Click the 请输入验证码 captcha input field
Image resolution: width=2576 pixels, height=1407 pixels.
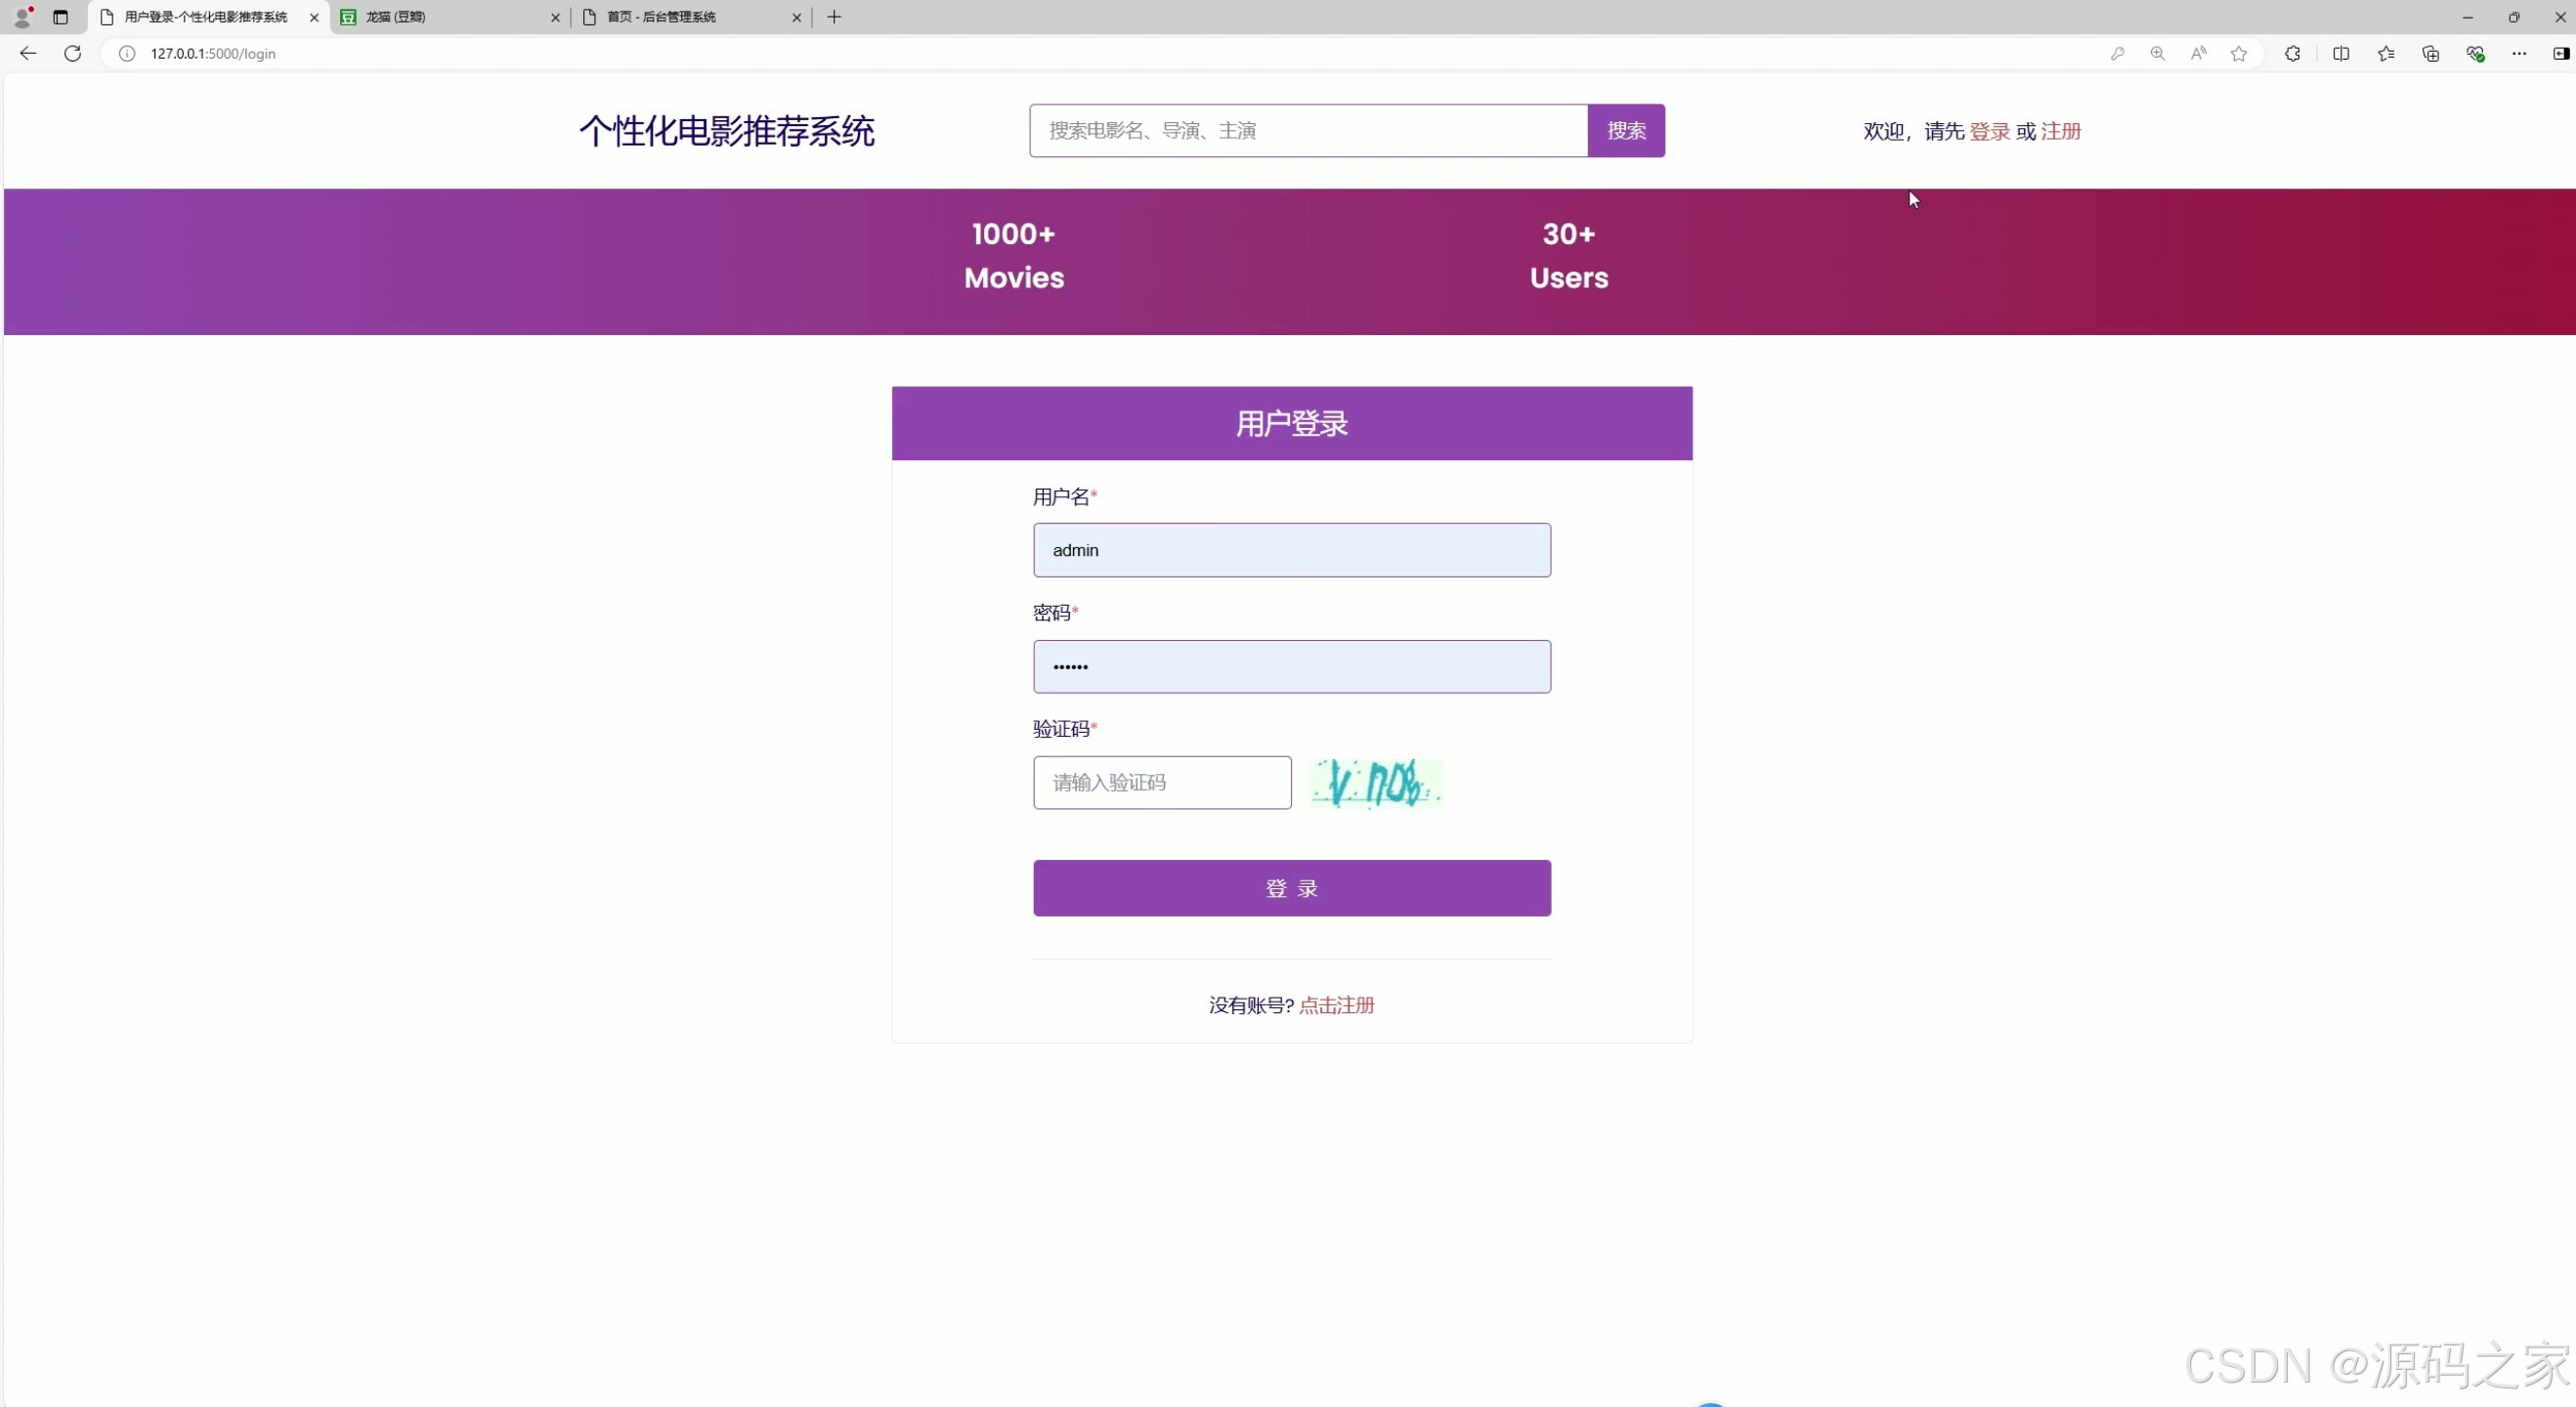click(x=1161, y=783)
